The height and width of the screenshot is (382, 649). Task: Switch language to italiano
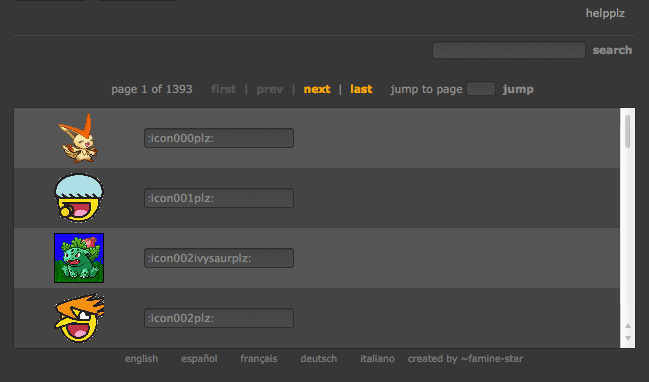click(x=377, y=358)
